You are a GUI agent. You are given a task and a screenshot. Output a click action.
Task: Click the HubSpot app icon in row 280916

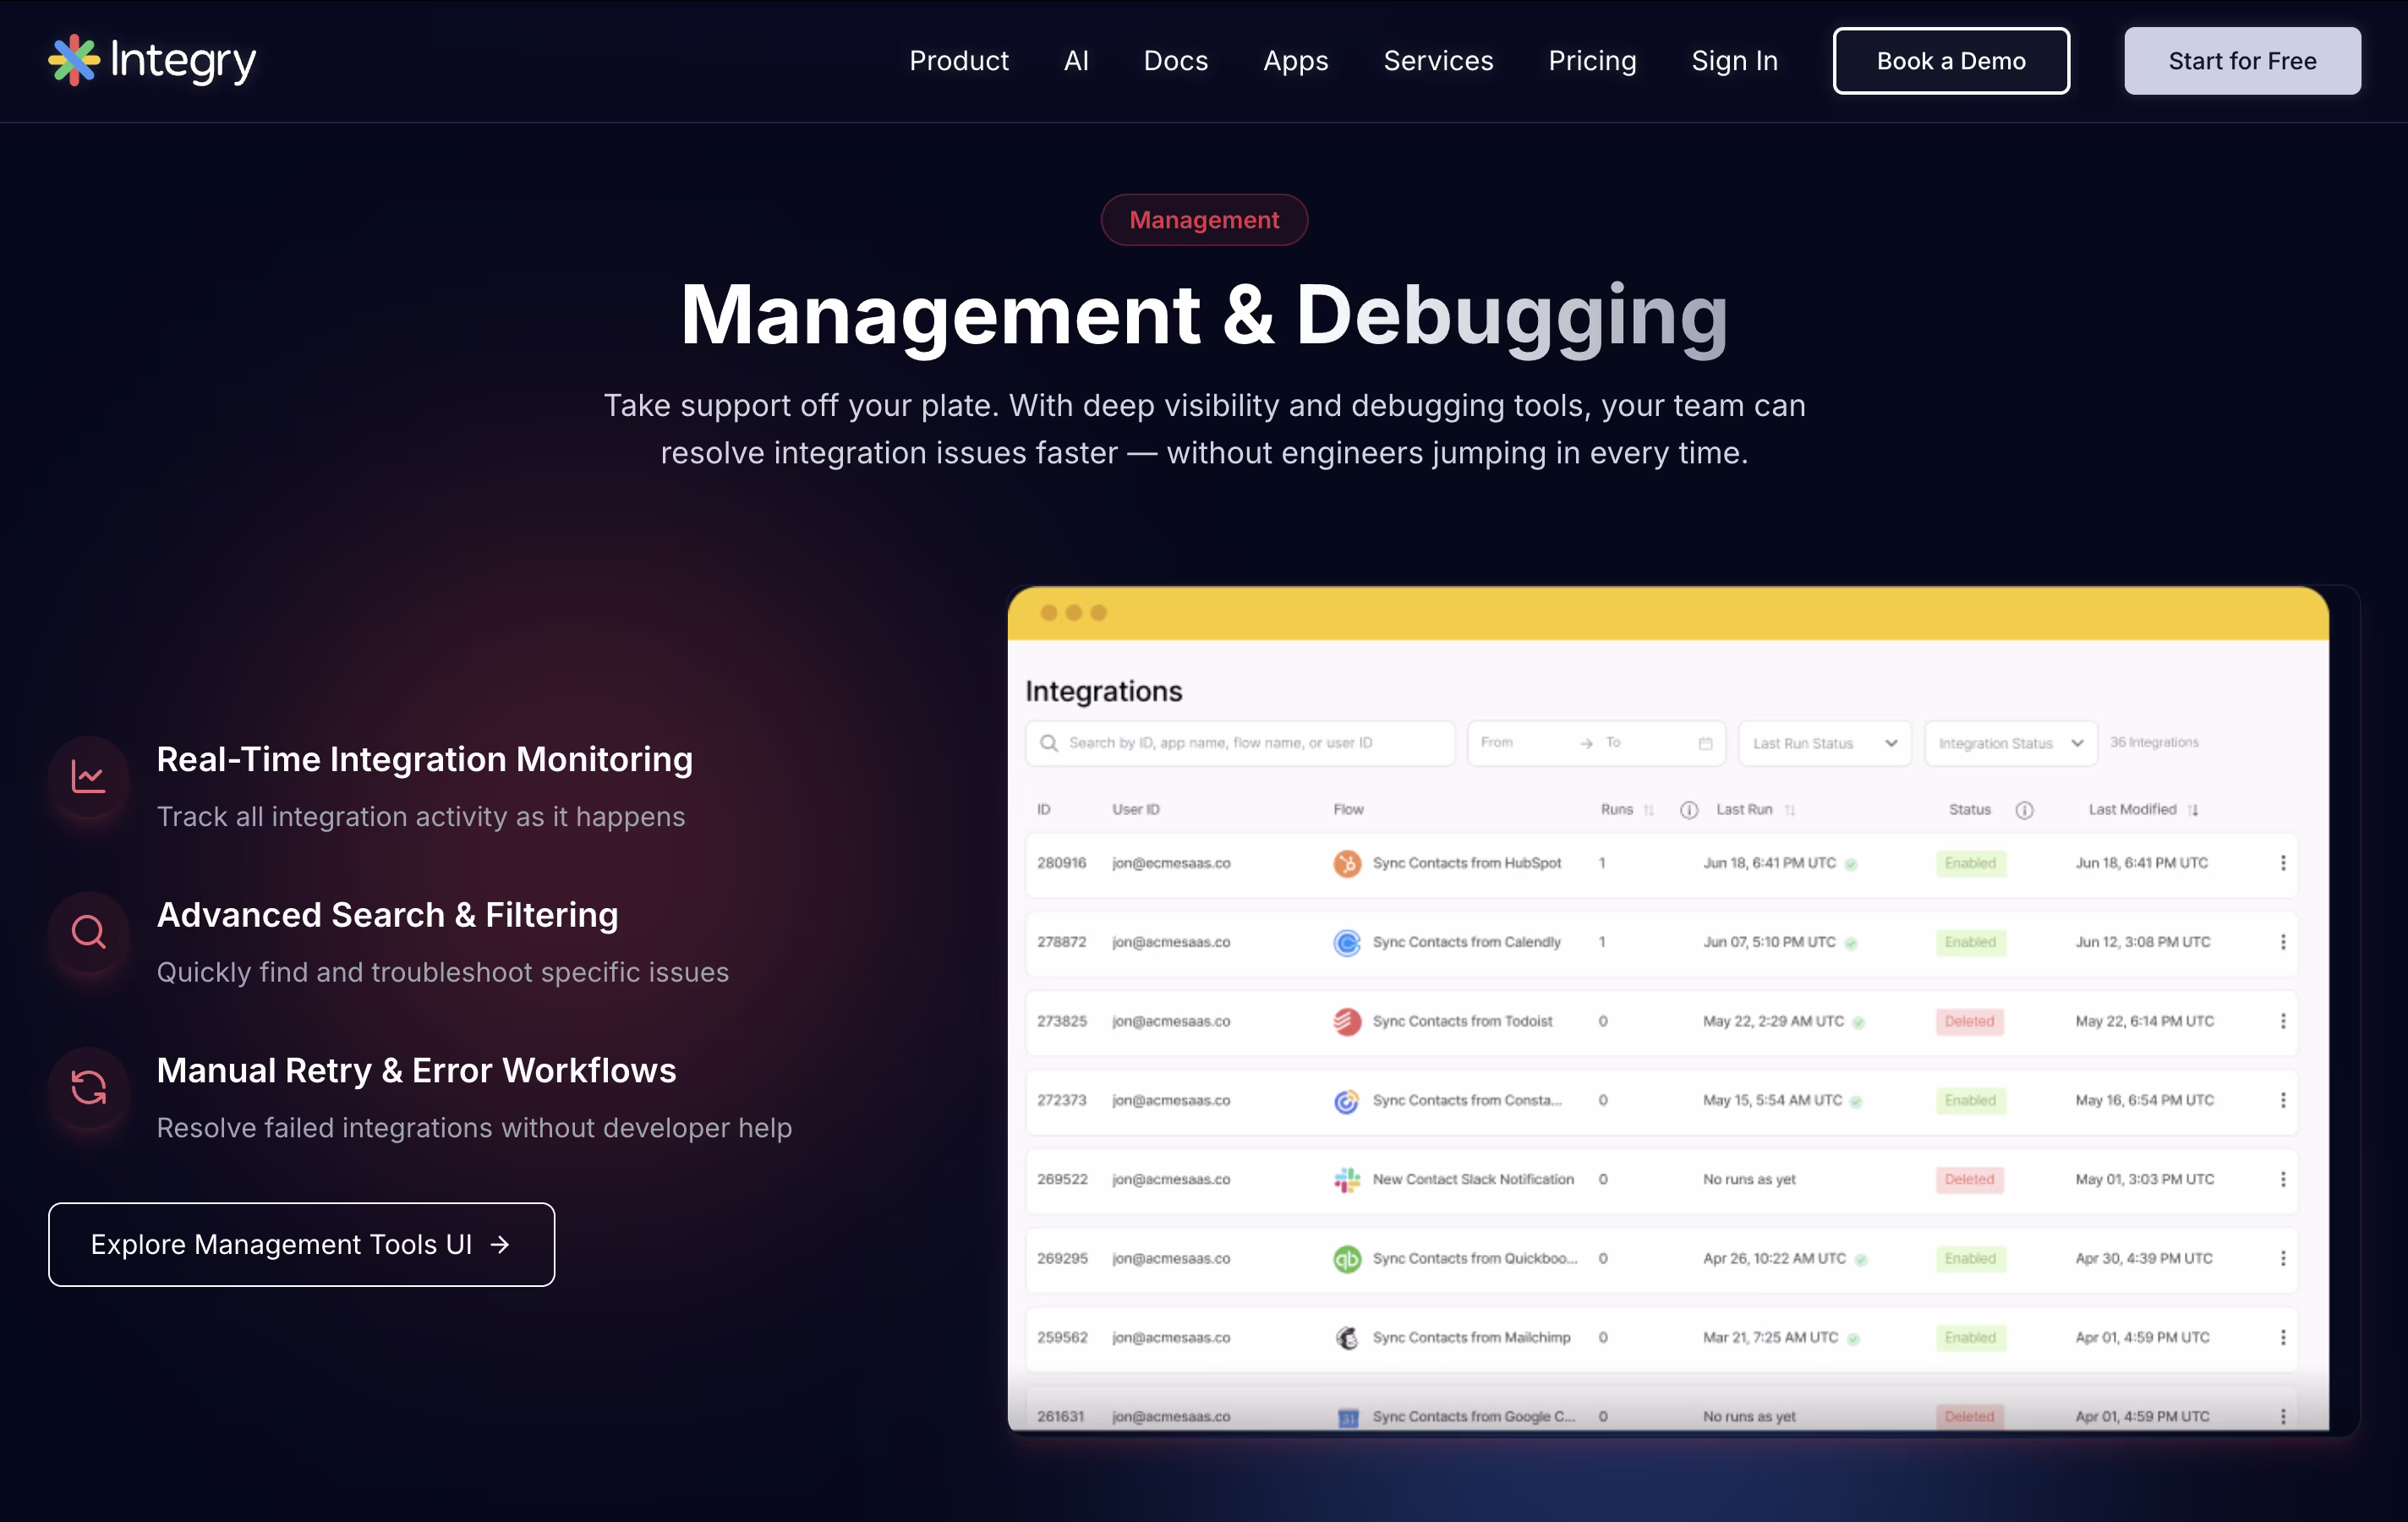point(1347,863)
